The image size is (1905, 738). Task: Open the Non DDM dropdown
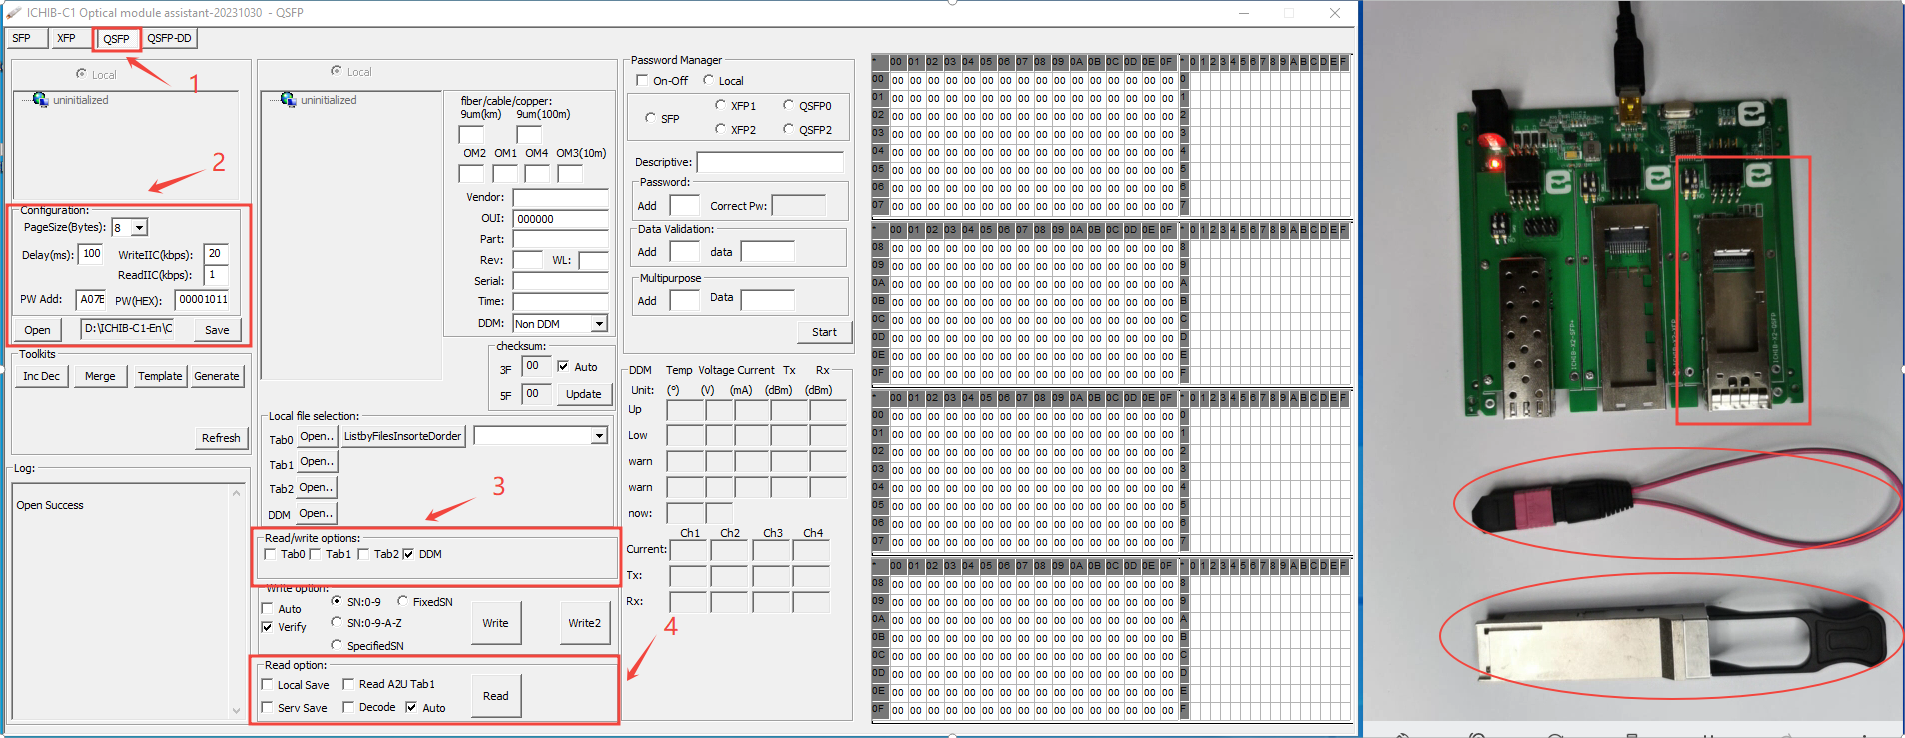coord(599,324)
